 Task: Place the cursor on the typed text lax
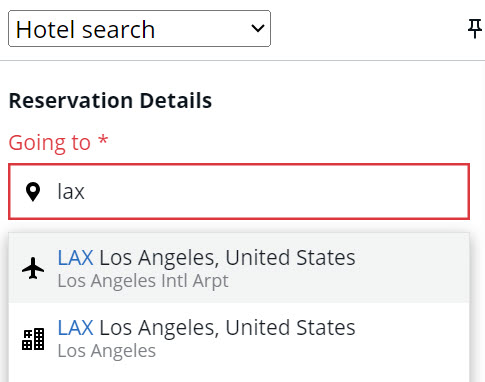point(71,191)
